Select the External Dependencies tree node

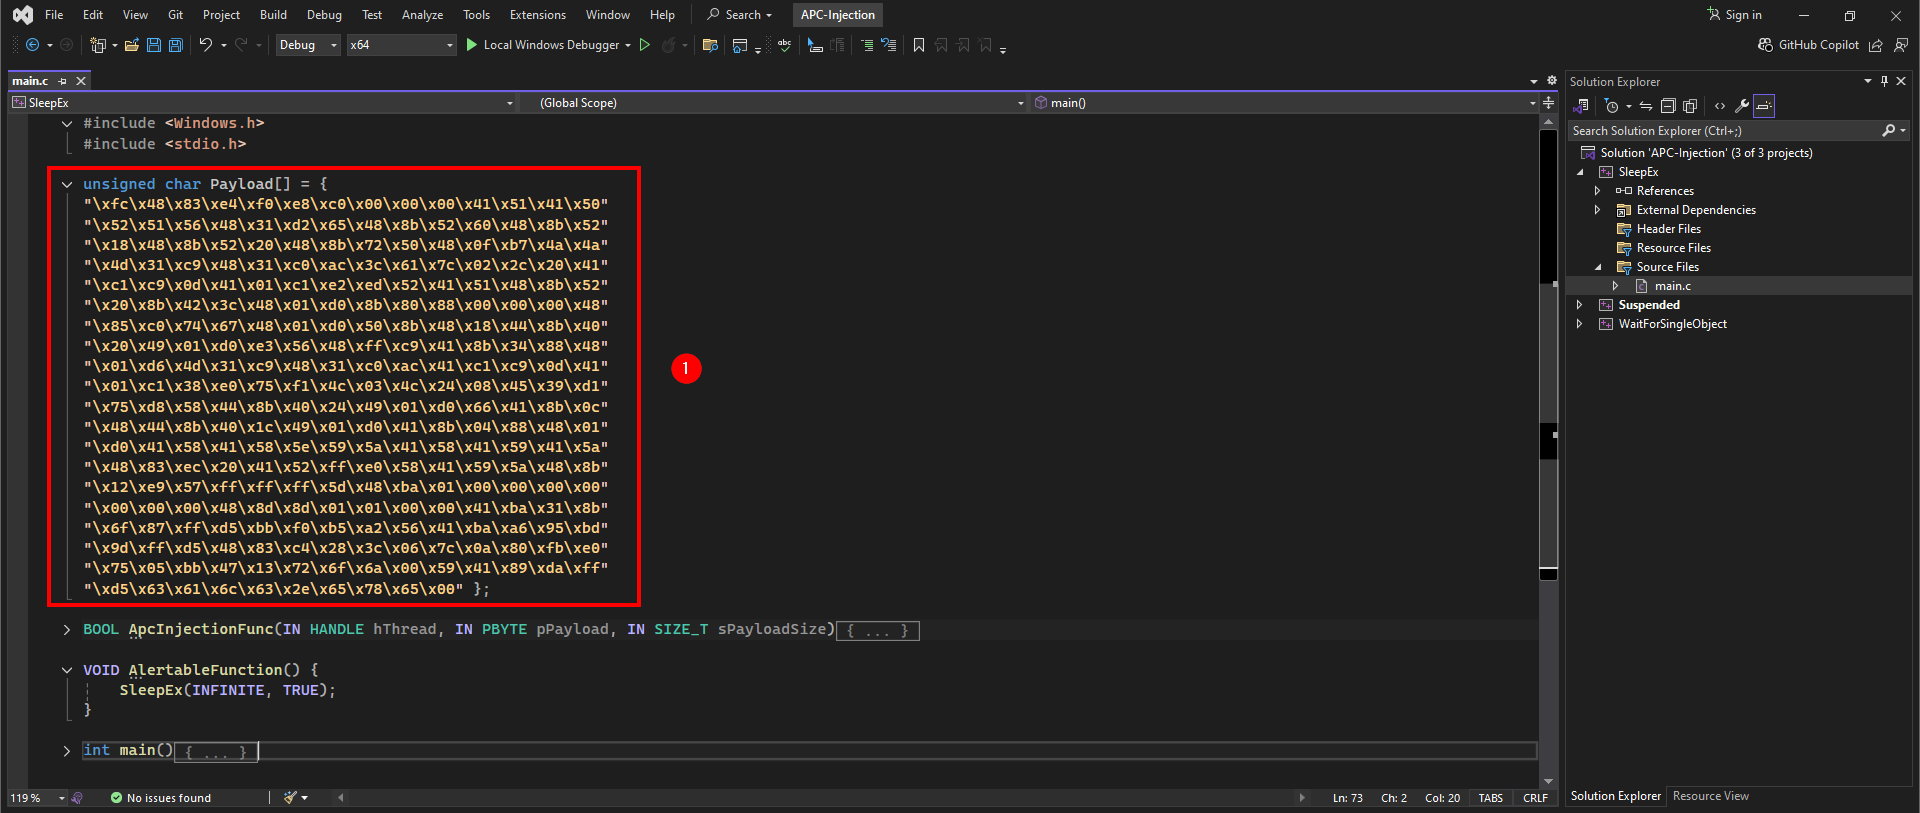1696,210
